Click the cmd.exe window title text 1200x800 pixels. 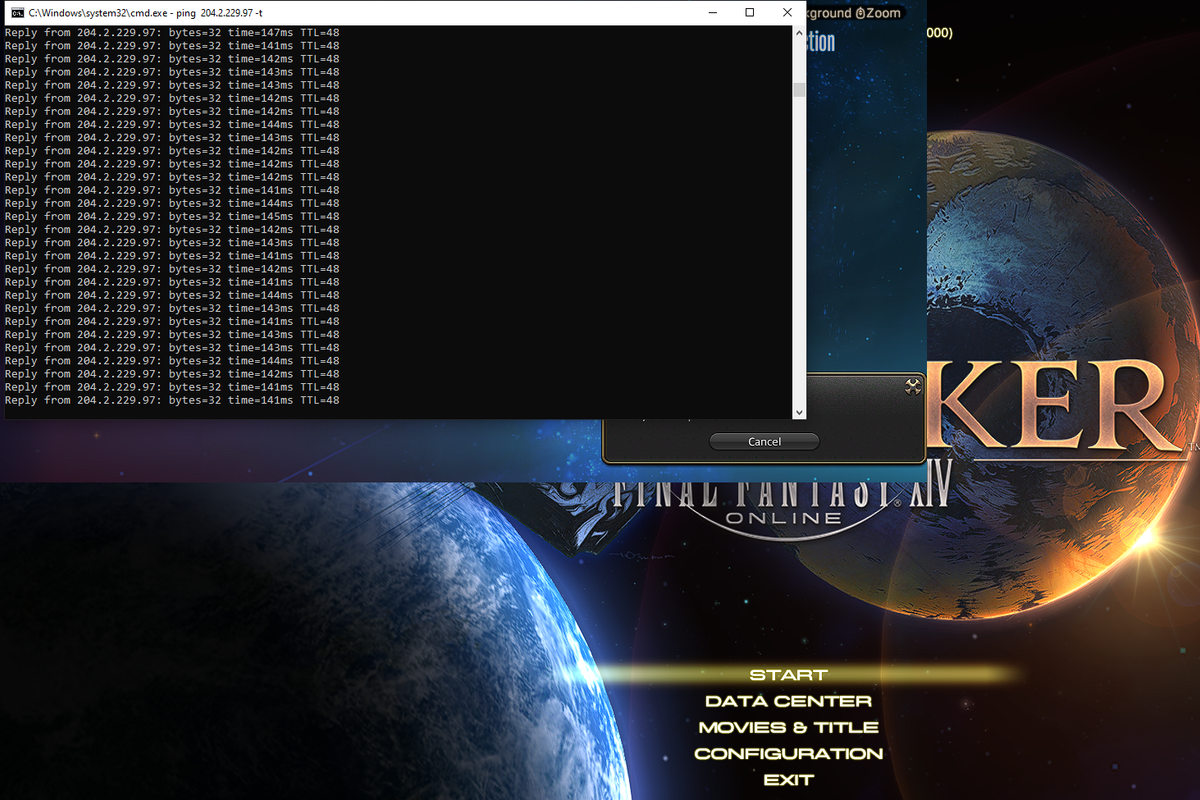(146, 13)
